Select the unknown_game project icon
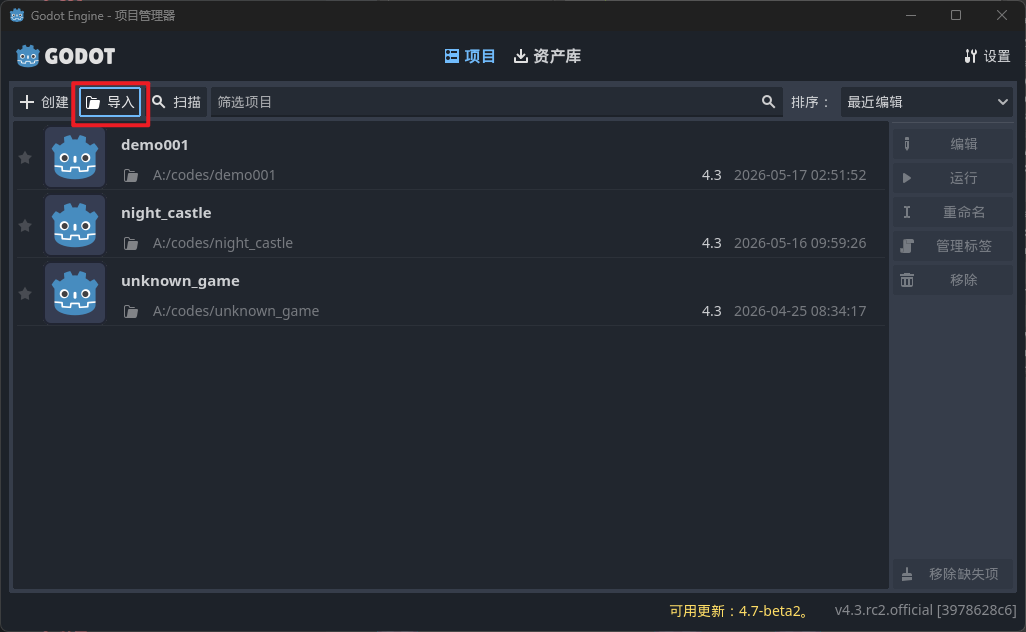1026x632 pixels. 75,293
